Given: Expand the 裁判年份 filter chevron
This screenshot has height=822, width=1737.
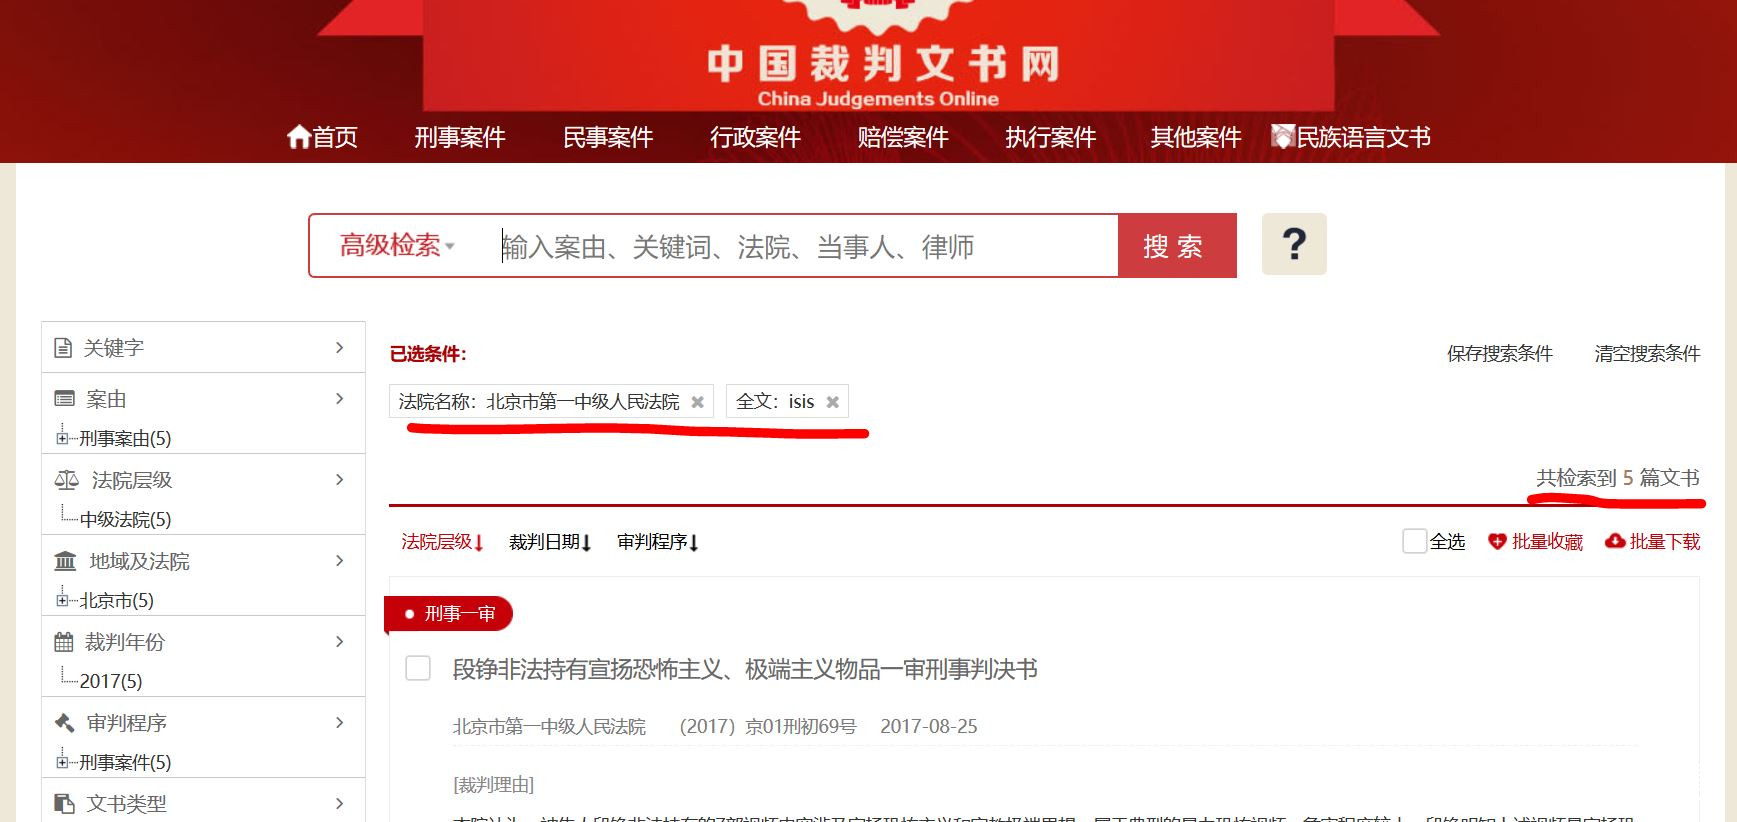Looking at the screenshot, I should click(340, 642).
